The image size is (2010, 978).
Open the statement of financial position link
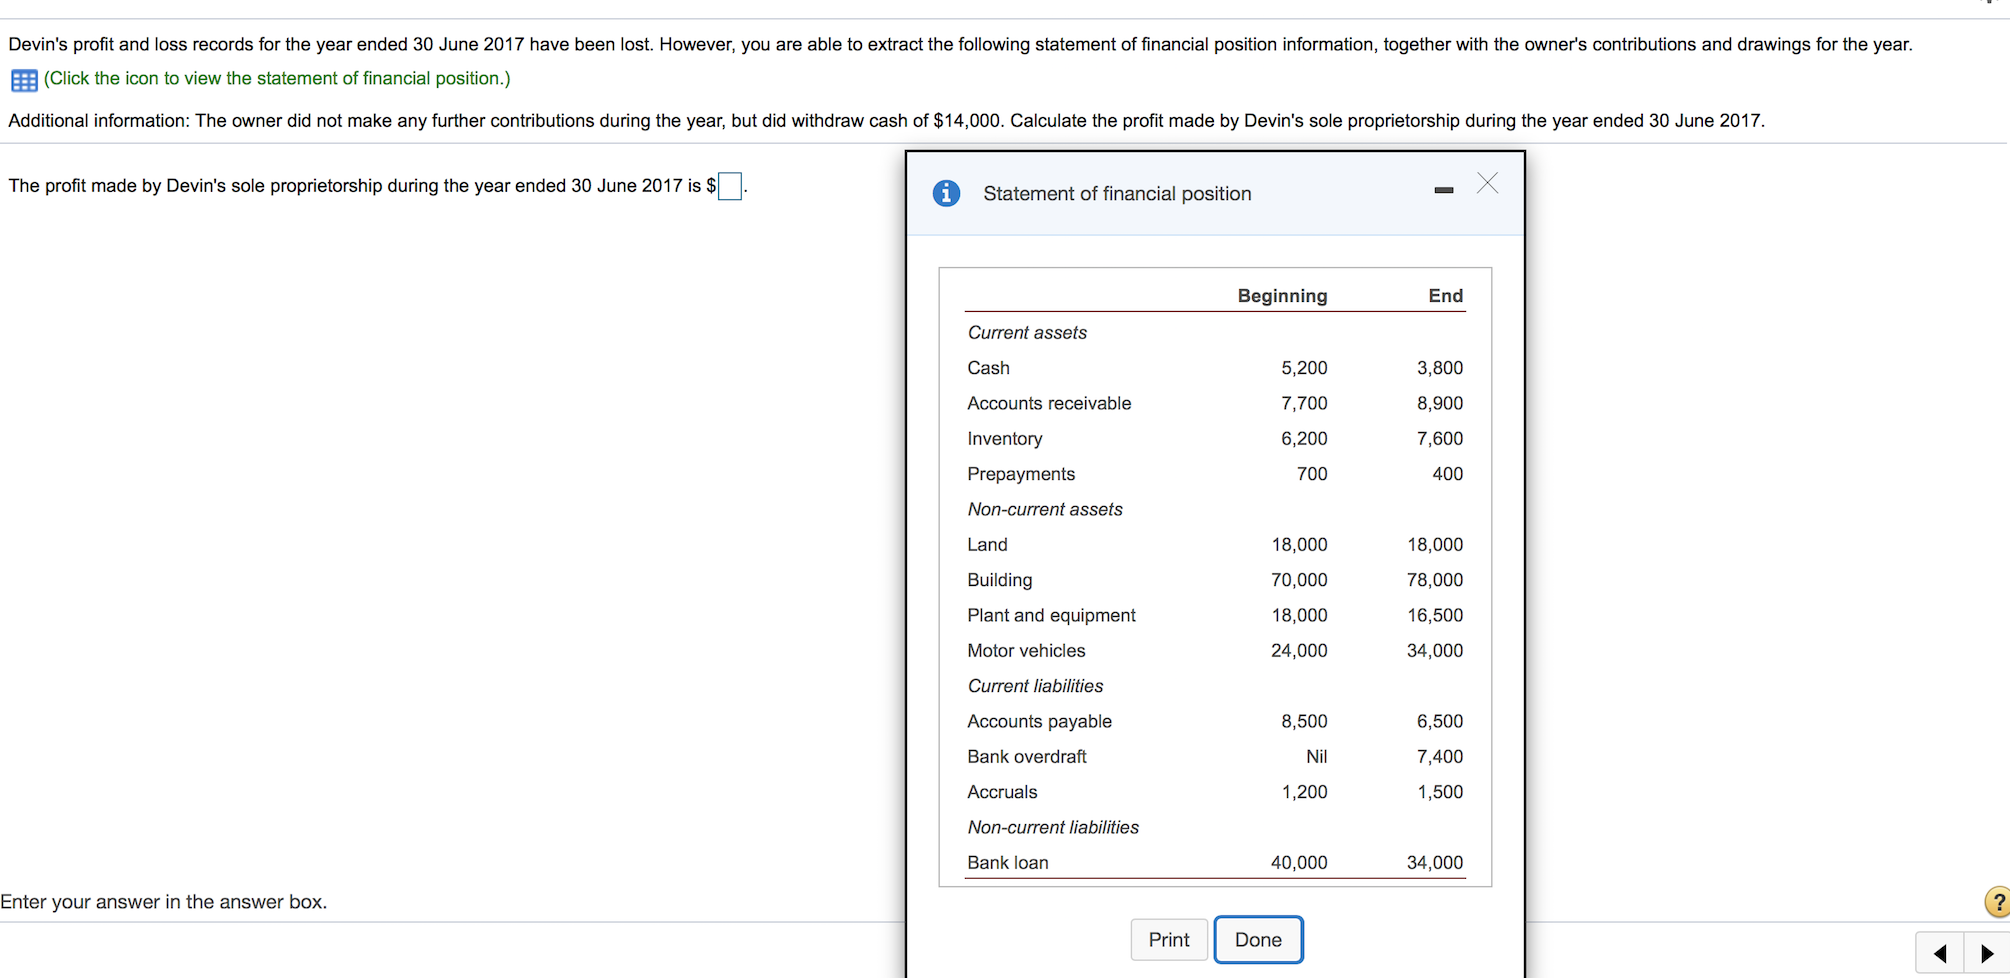coord(277,78)
